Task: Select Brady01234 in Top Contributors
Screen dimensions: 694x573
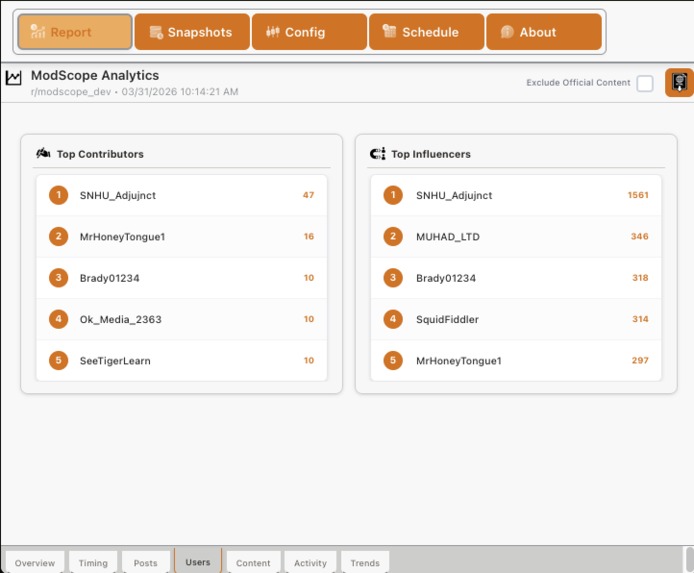Action: [181, 278]
